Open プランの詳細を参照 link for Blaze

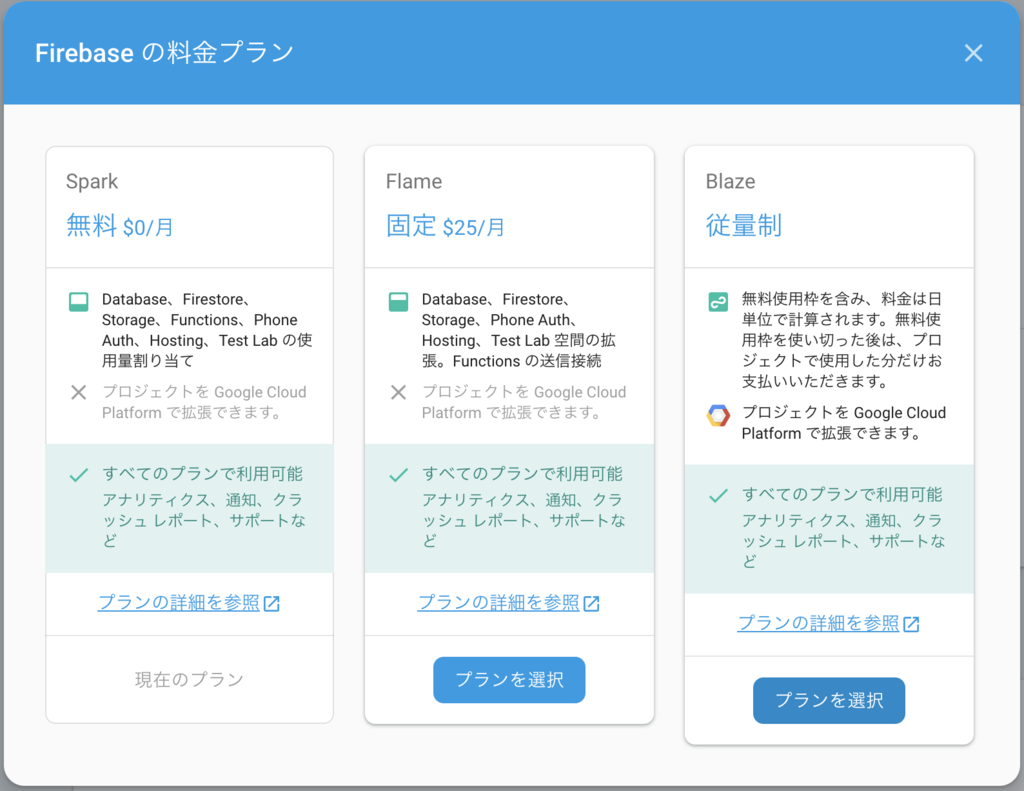click(818, 623)
